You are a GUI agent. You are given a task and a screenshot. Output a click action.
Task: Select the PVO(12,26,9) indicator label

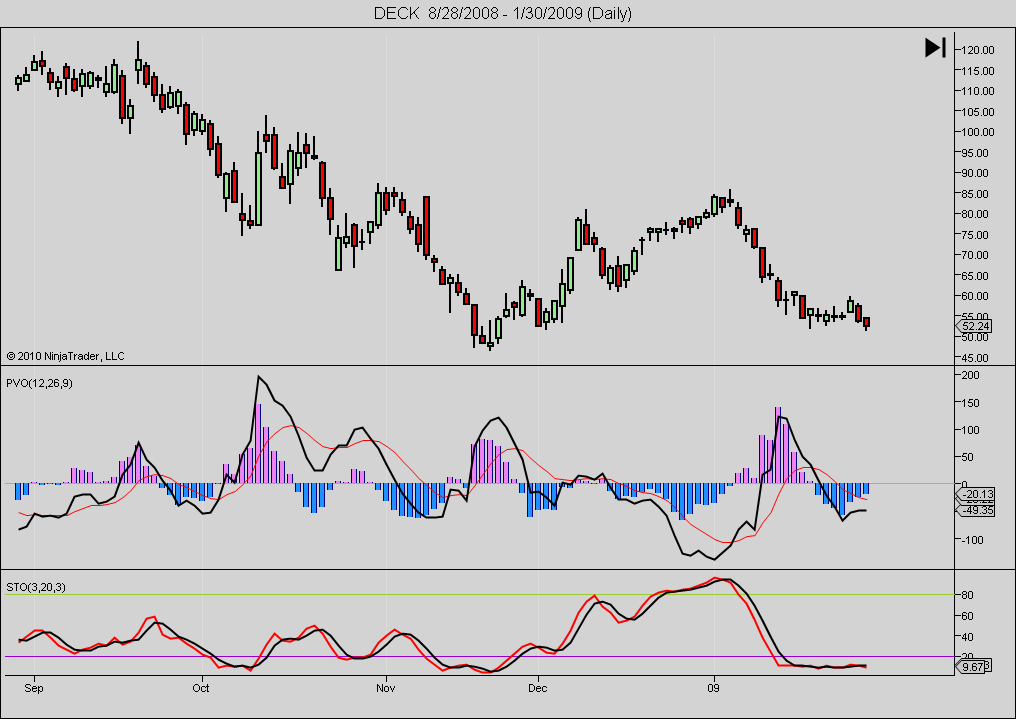(40, 383)
